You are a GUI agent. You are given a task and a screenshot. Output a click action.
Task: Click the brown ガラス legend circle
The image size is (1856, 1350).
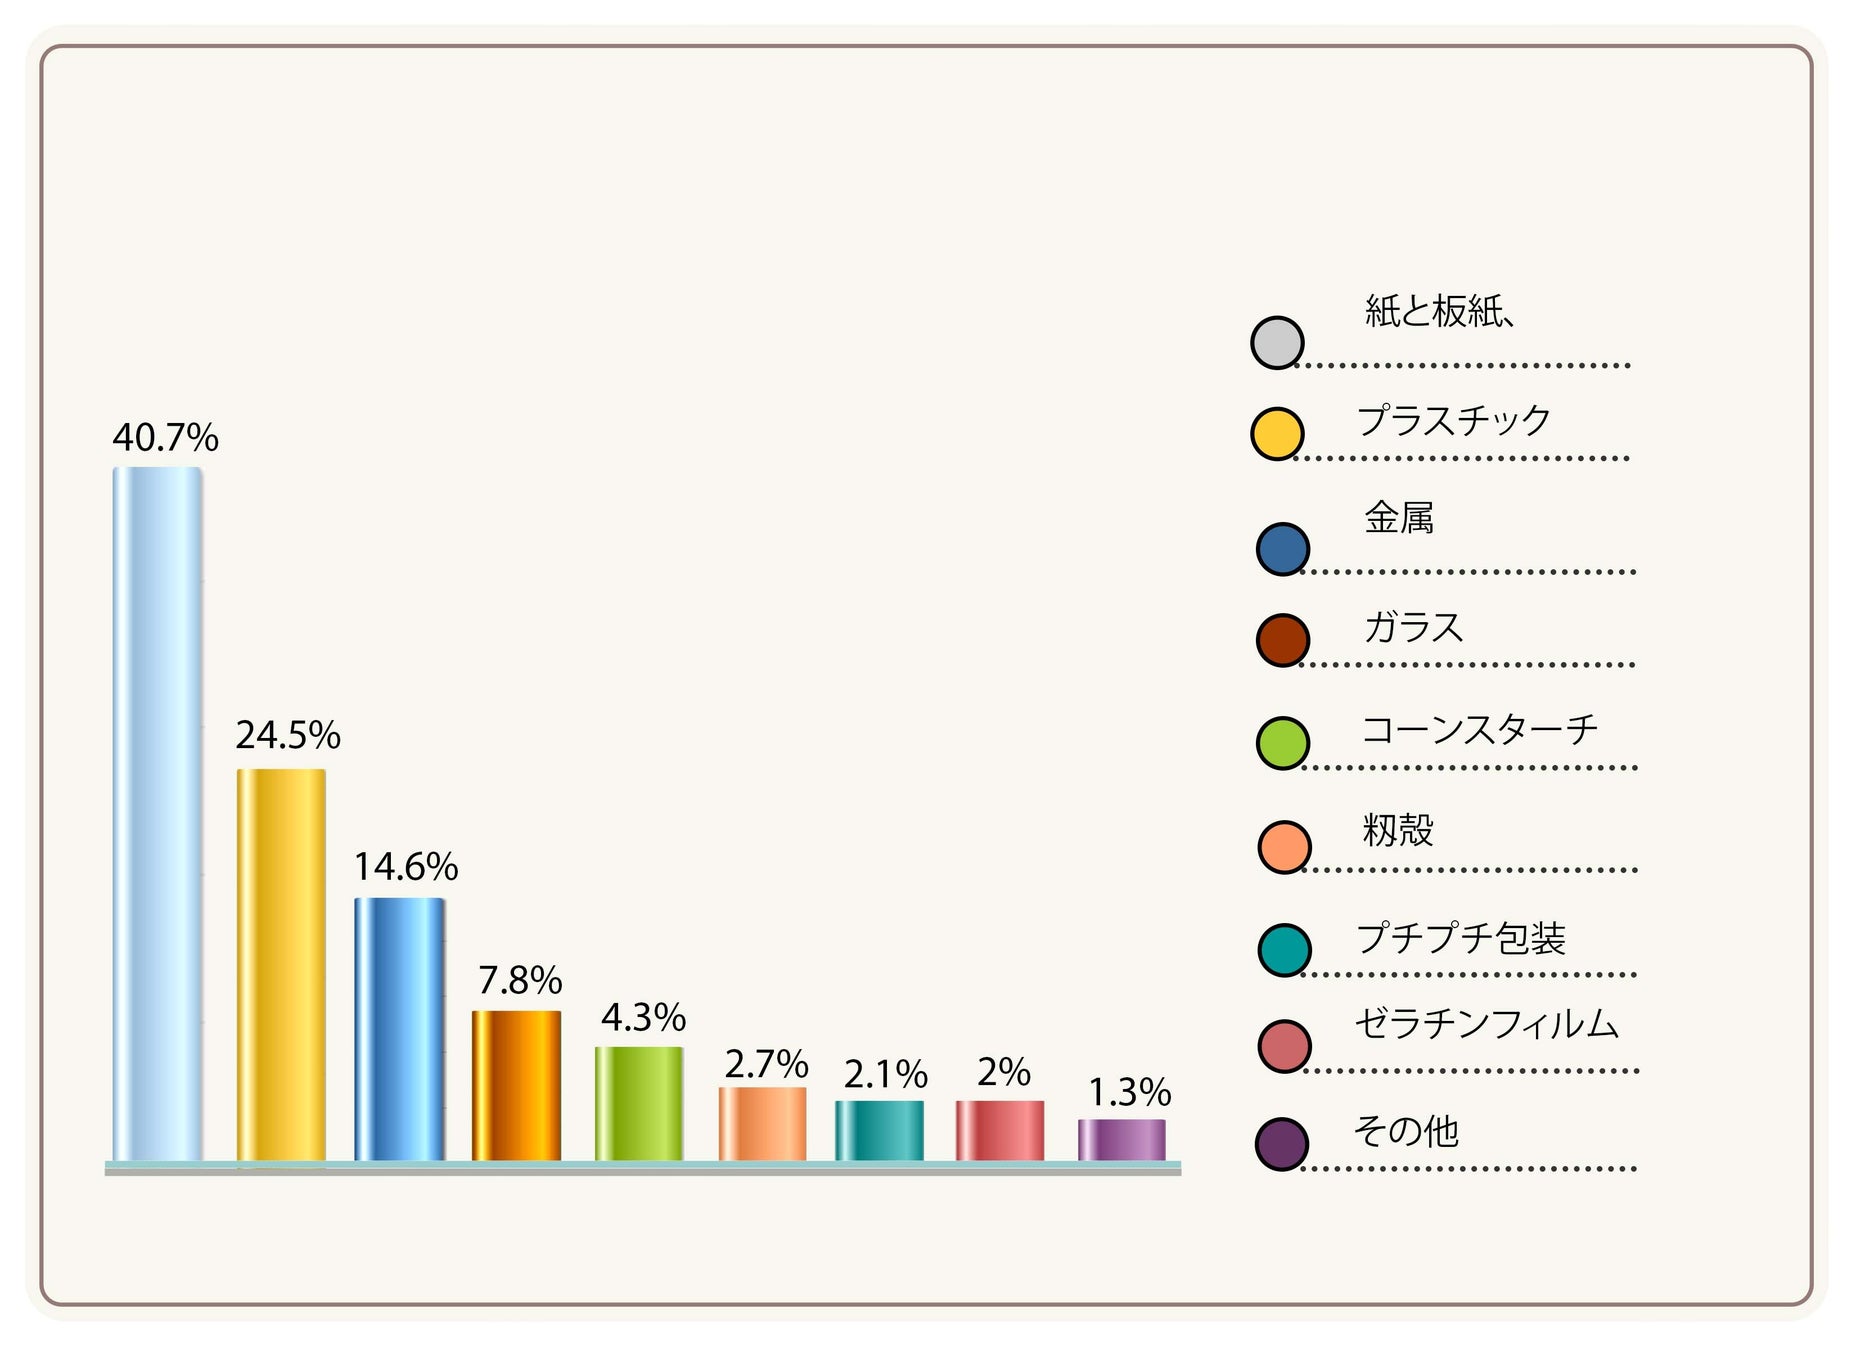coord(1283,641)
